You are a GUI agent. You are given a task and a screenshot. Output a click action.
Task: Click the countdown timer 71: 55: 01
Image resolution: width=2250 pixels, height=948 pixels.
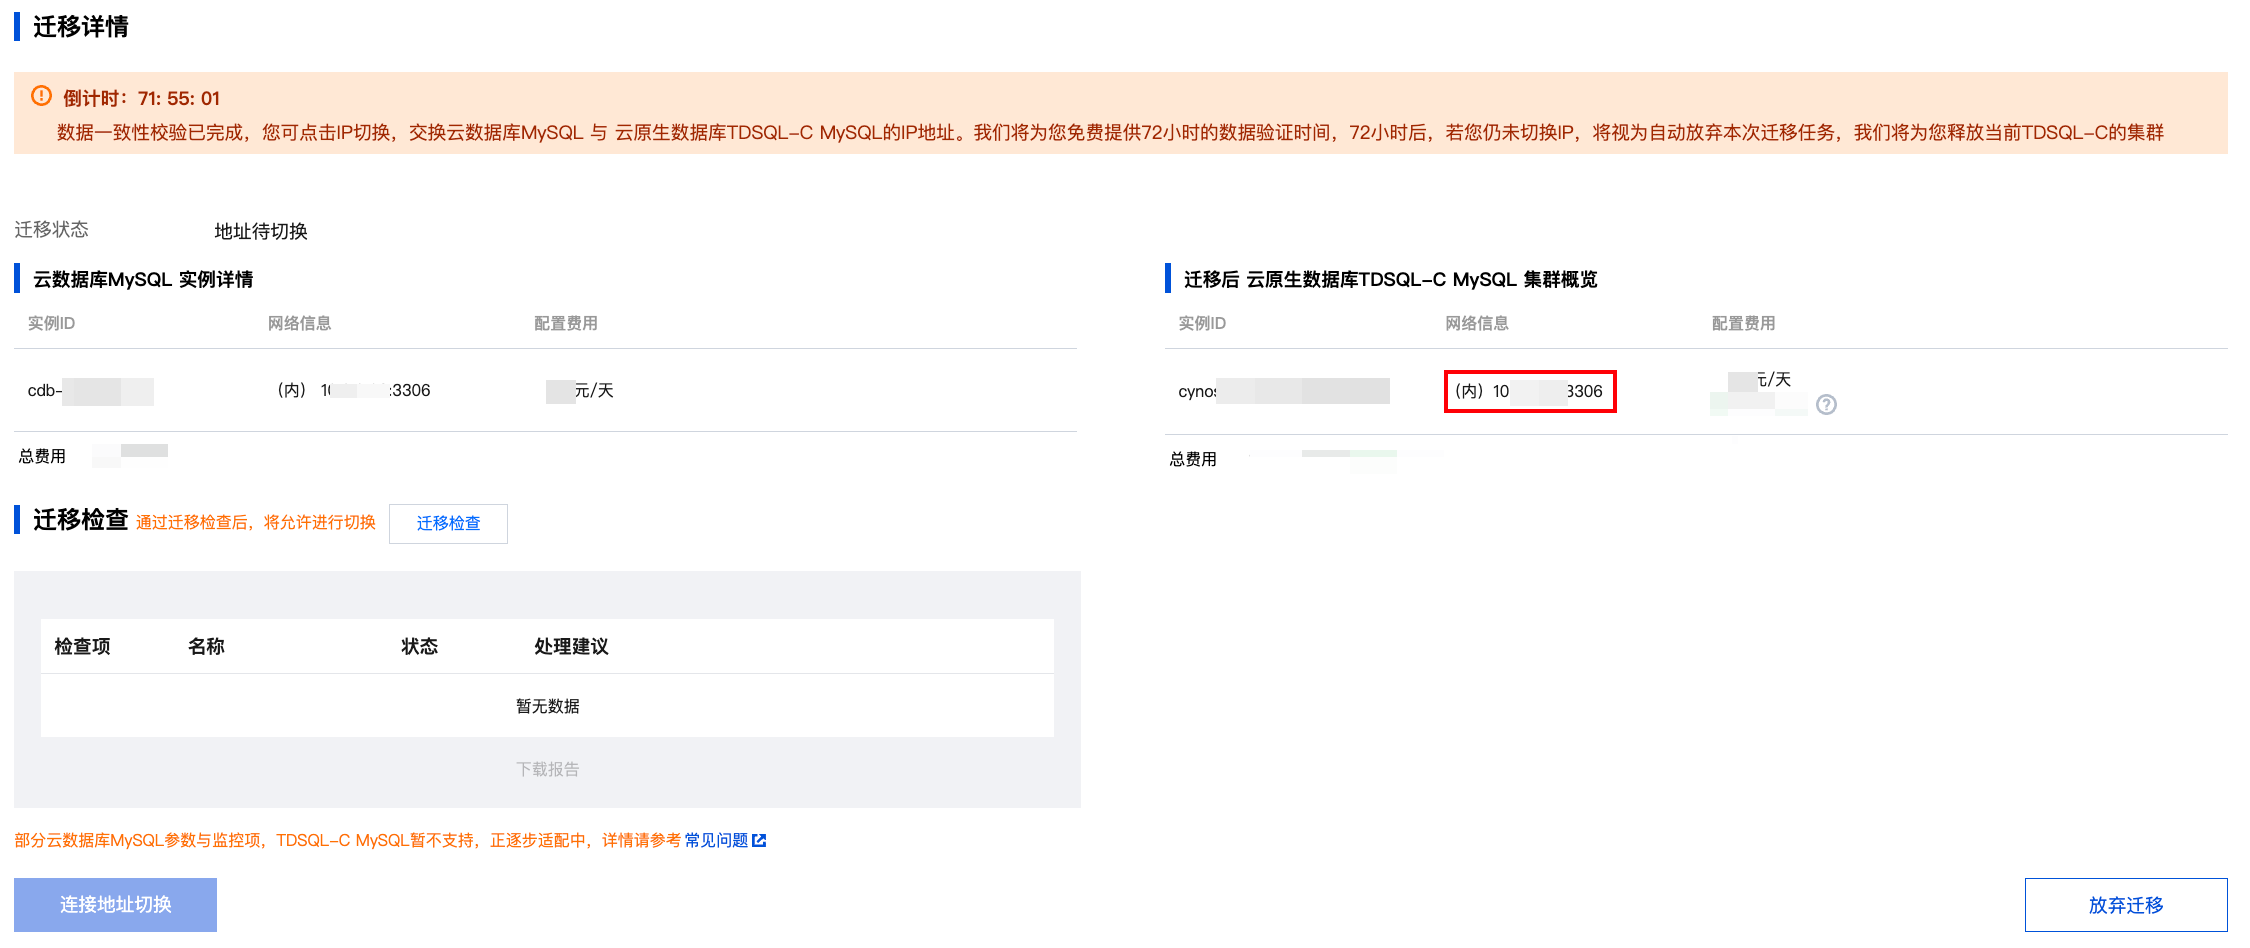179,98
